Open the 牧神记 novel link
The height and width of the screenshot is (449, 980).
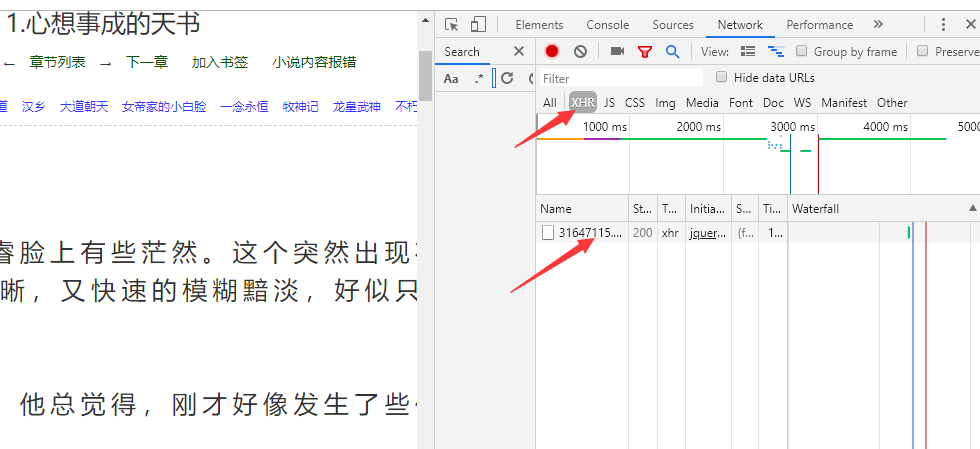click(301, 107)
